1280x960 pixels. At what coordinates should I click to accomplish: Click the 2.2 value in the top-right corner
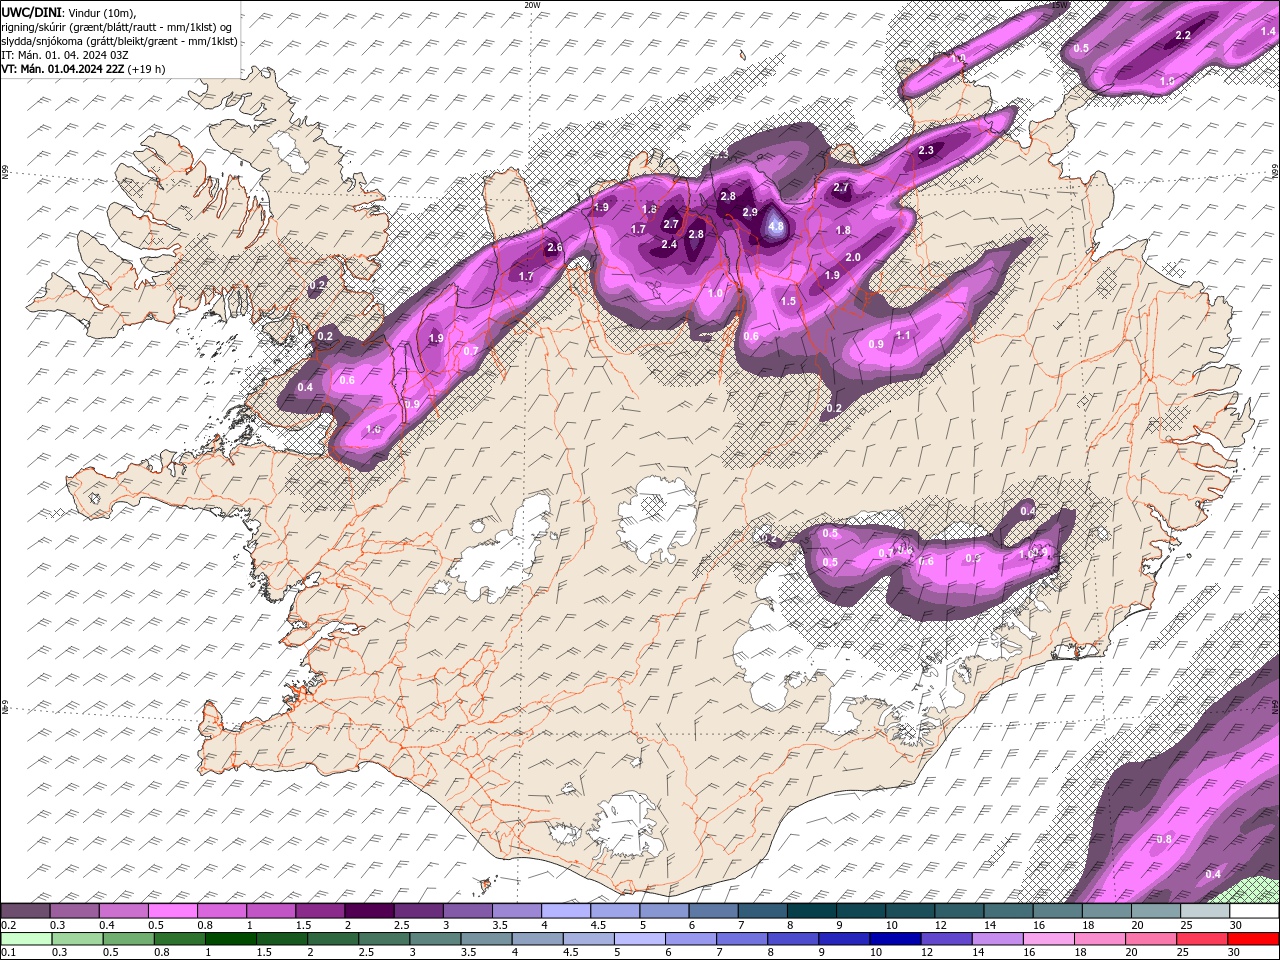coord(1183,35)
